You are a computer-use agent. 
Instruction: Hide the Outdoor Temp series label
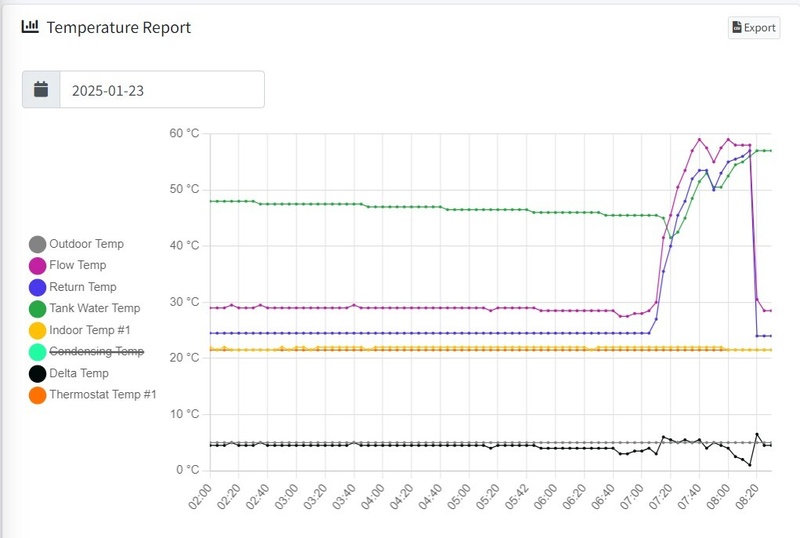tap(86, 244)
